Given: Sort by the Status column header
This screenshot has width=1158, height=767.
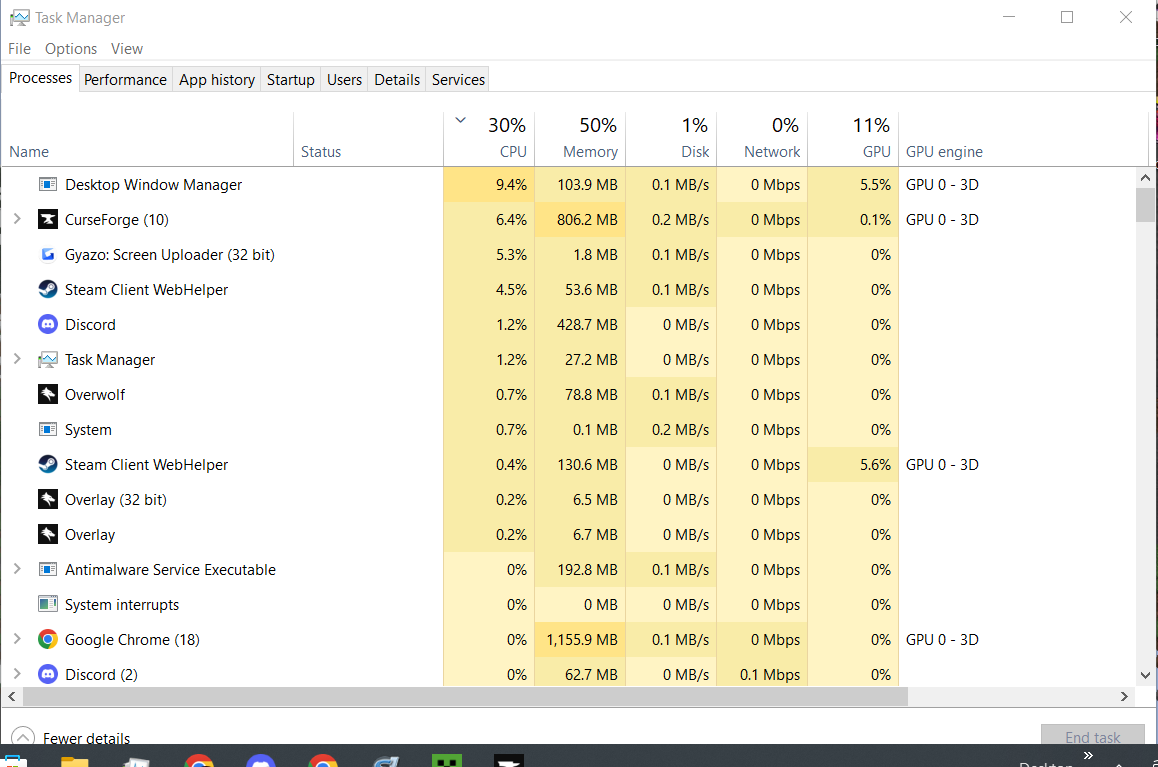Looking at the screenshot, I should (369, 140).
